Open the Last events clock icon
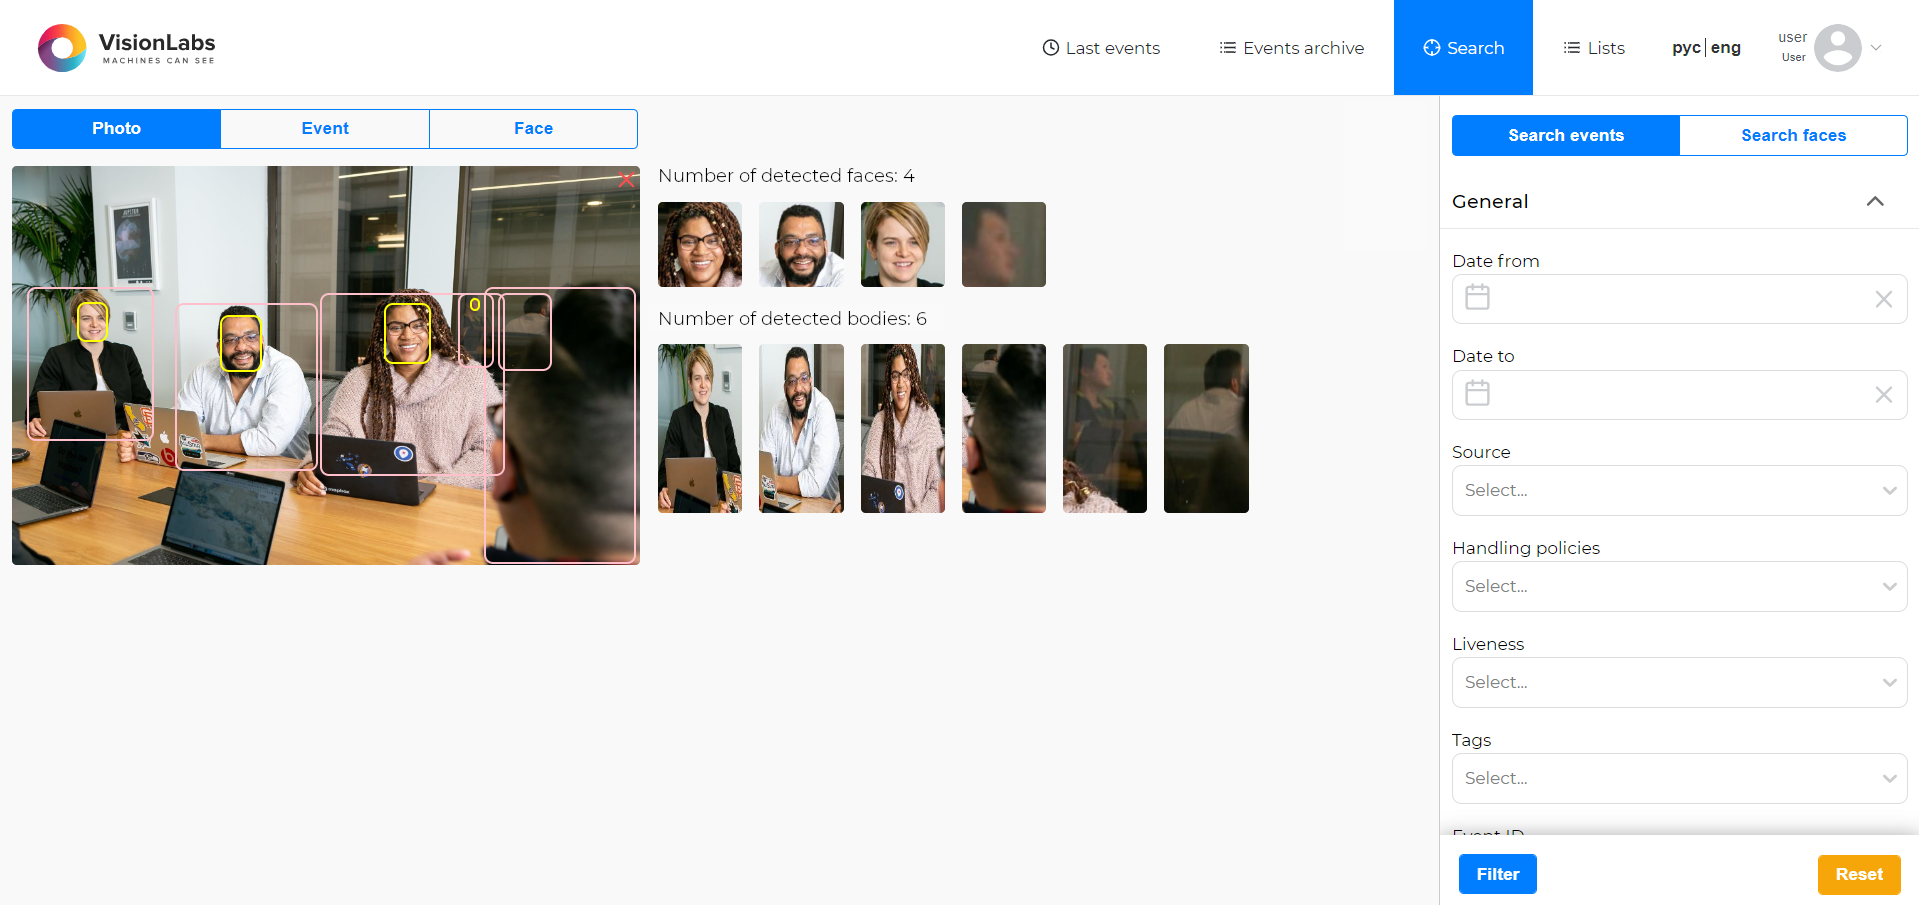 [x=1050, y=47]
